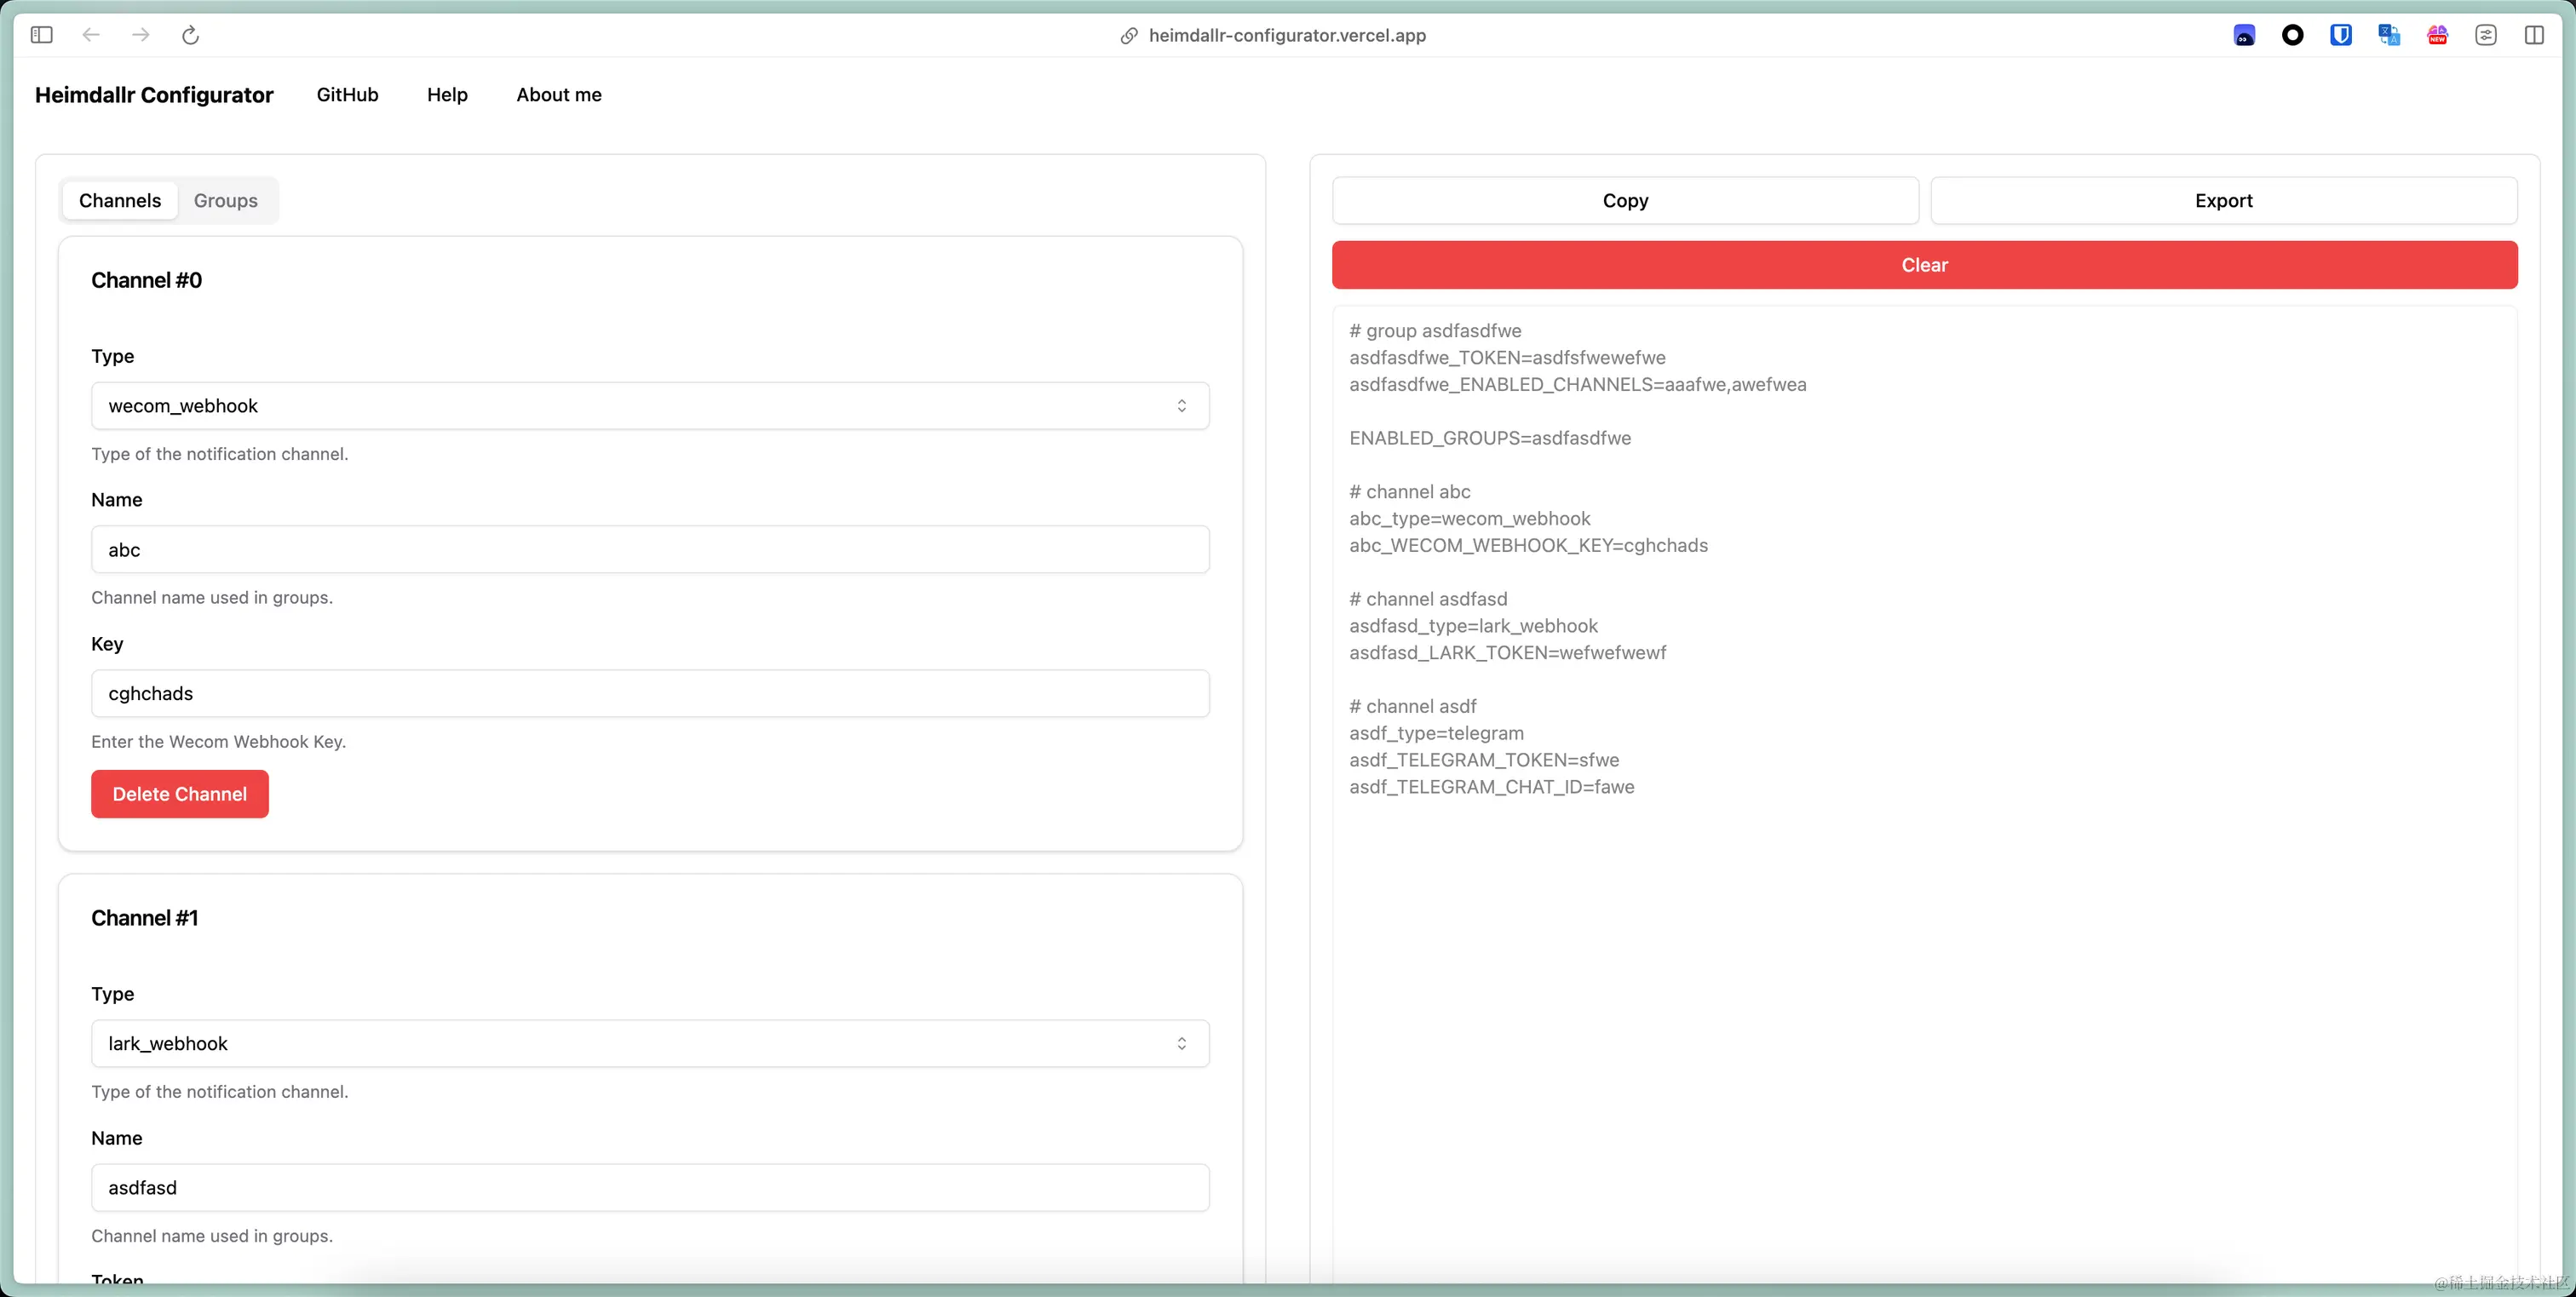Click the asdfasd_type=lark_webhook line

tap(1473, 626)
